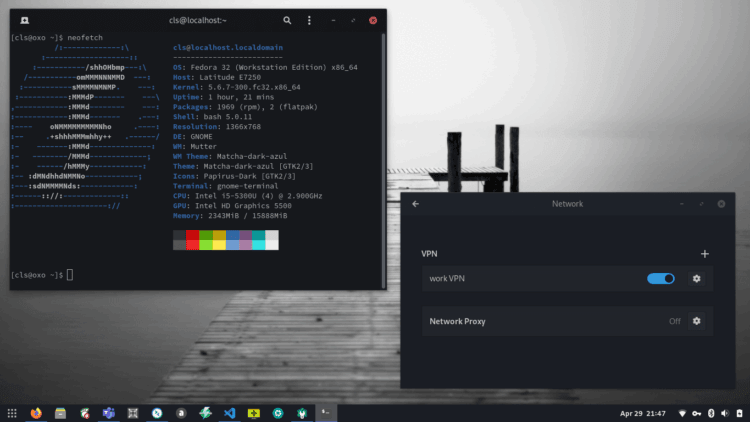Go back in Network settings window
The width and height of the screenshot is (750, 422).
point(415,204)
